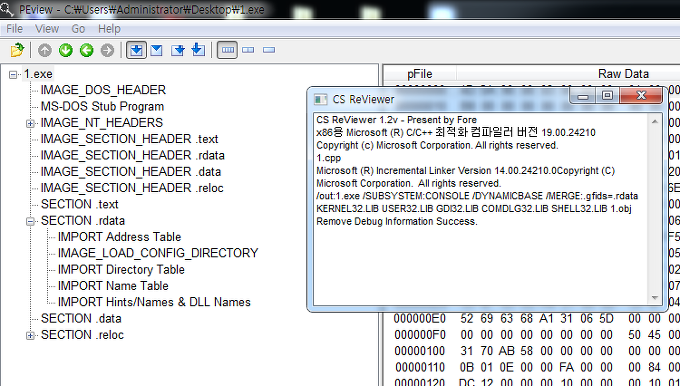Select IMPORT Address Table
Viewport: 680px width, 386px height.
(119, 237)
